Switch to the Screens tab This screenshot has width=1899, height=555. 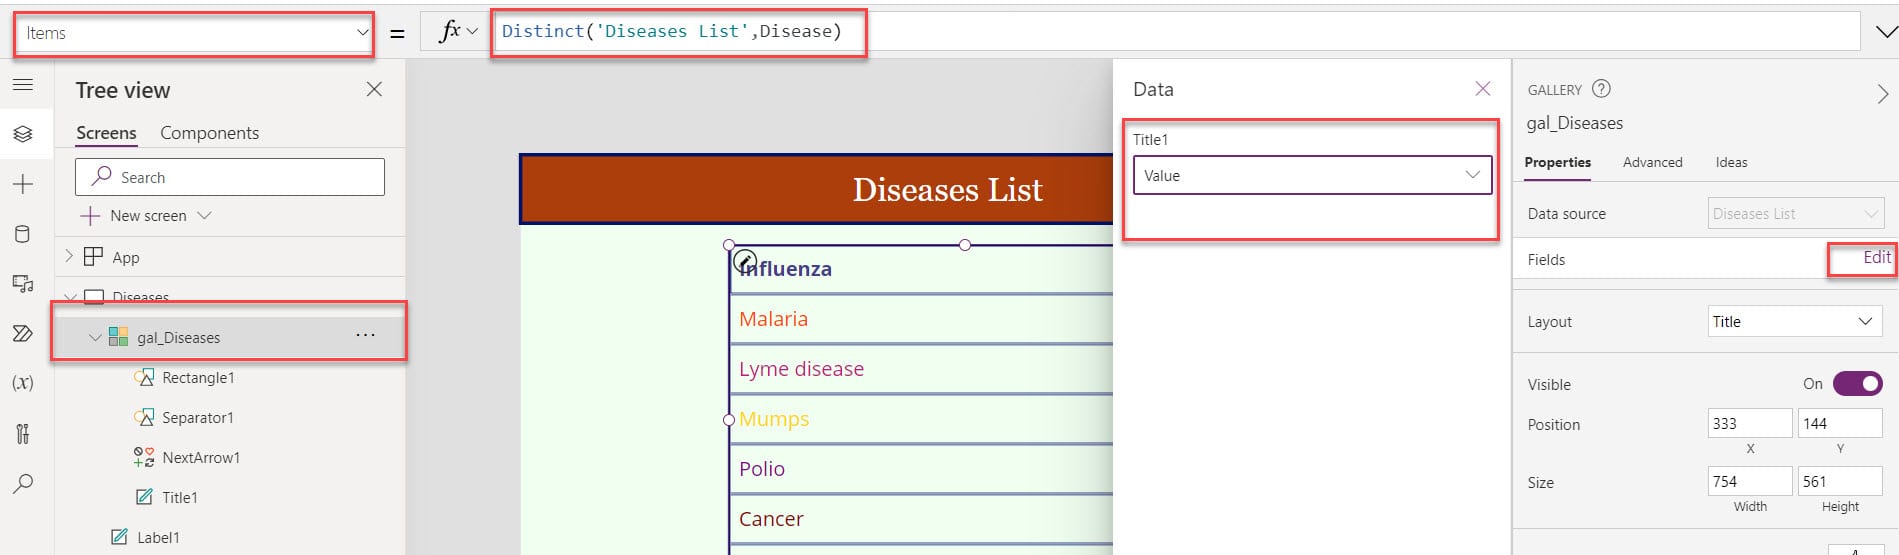point(106,133)
